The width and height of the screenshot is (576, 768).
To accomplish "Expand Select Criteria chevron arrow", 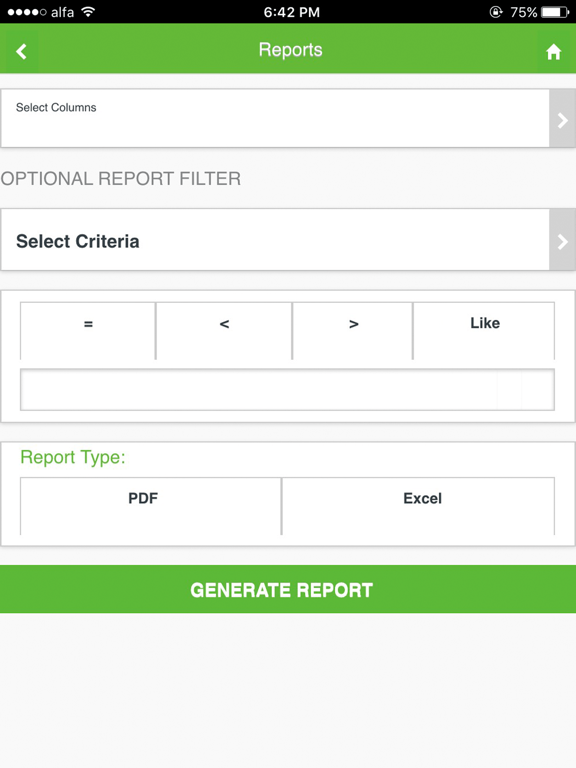I will coord(562,240).
